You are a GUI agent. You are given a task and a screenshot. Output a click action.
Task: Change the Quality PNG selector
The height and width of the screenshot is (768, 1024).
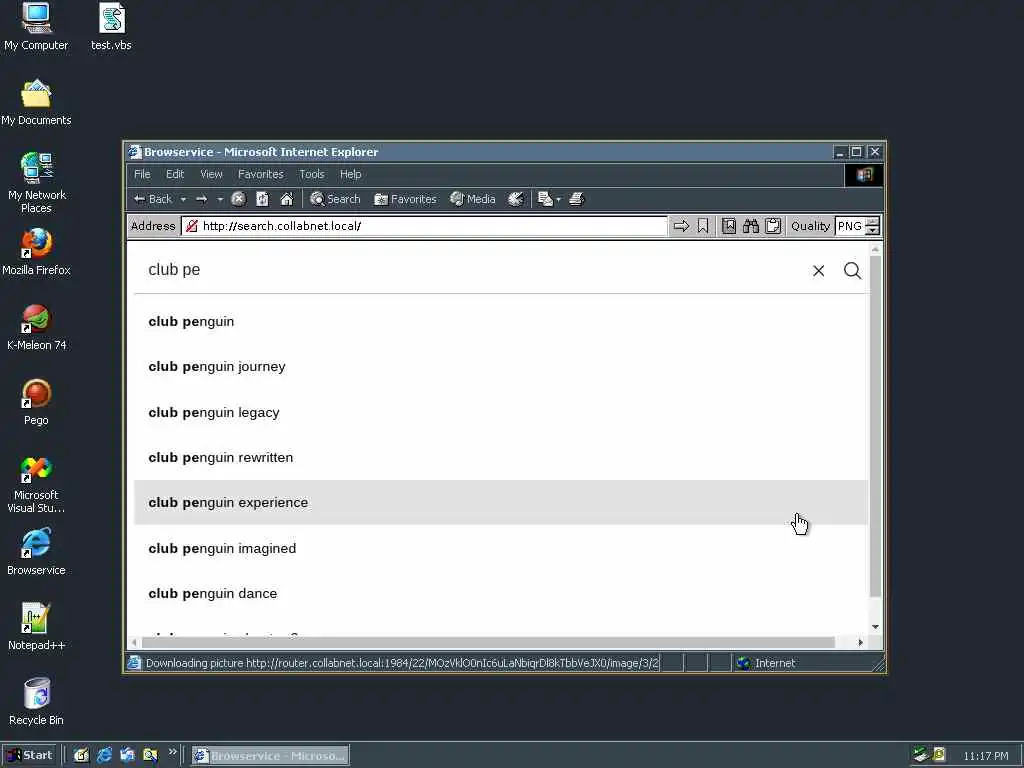click(x=857, y=226)
